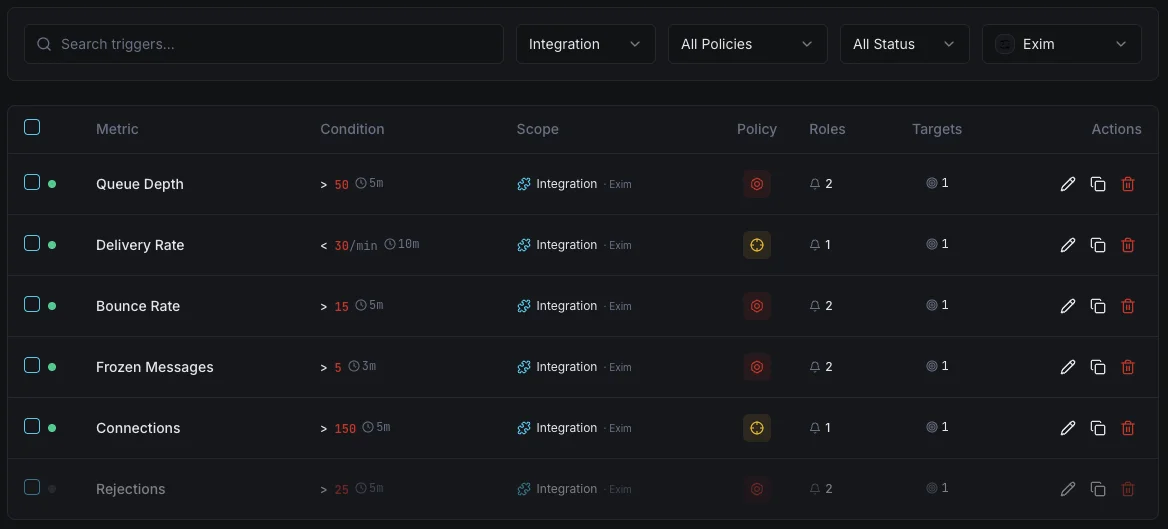Click the yellow policy icon for Connections
Screen dimensions: 1168x529
pos(757,428)
